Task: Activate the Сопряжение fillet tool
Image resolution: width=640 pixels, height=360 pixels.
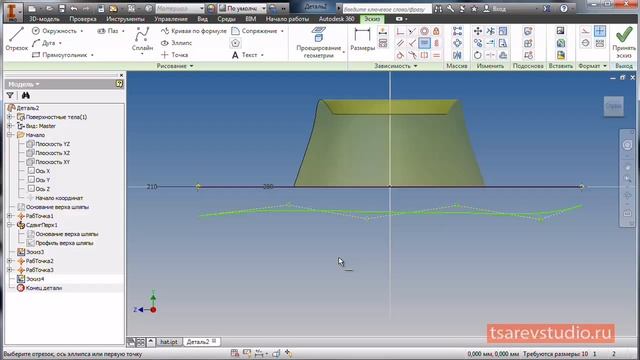Action: pos(257,31)
